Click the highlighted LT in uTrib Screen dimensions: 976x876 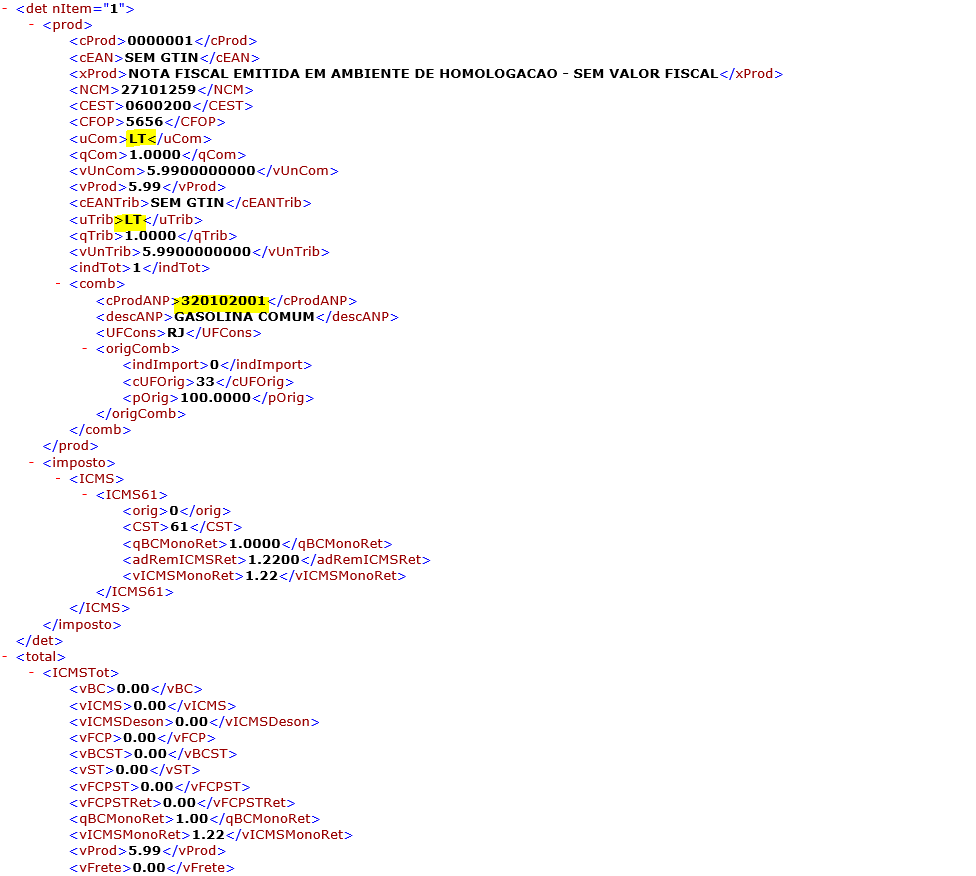pos(133,220)
